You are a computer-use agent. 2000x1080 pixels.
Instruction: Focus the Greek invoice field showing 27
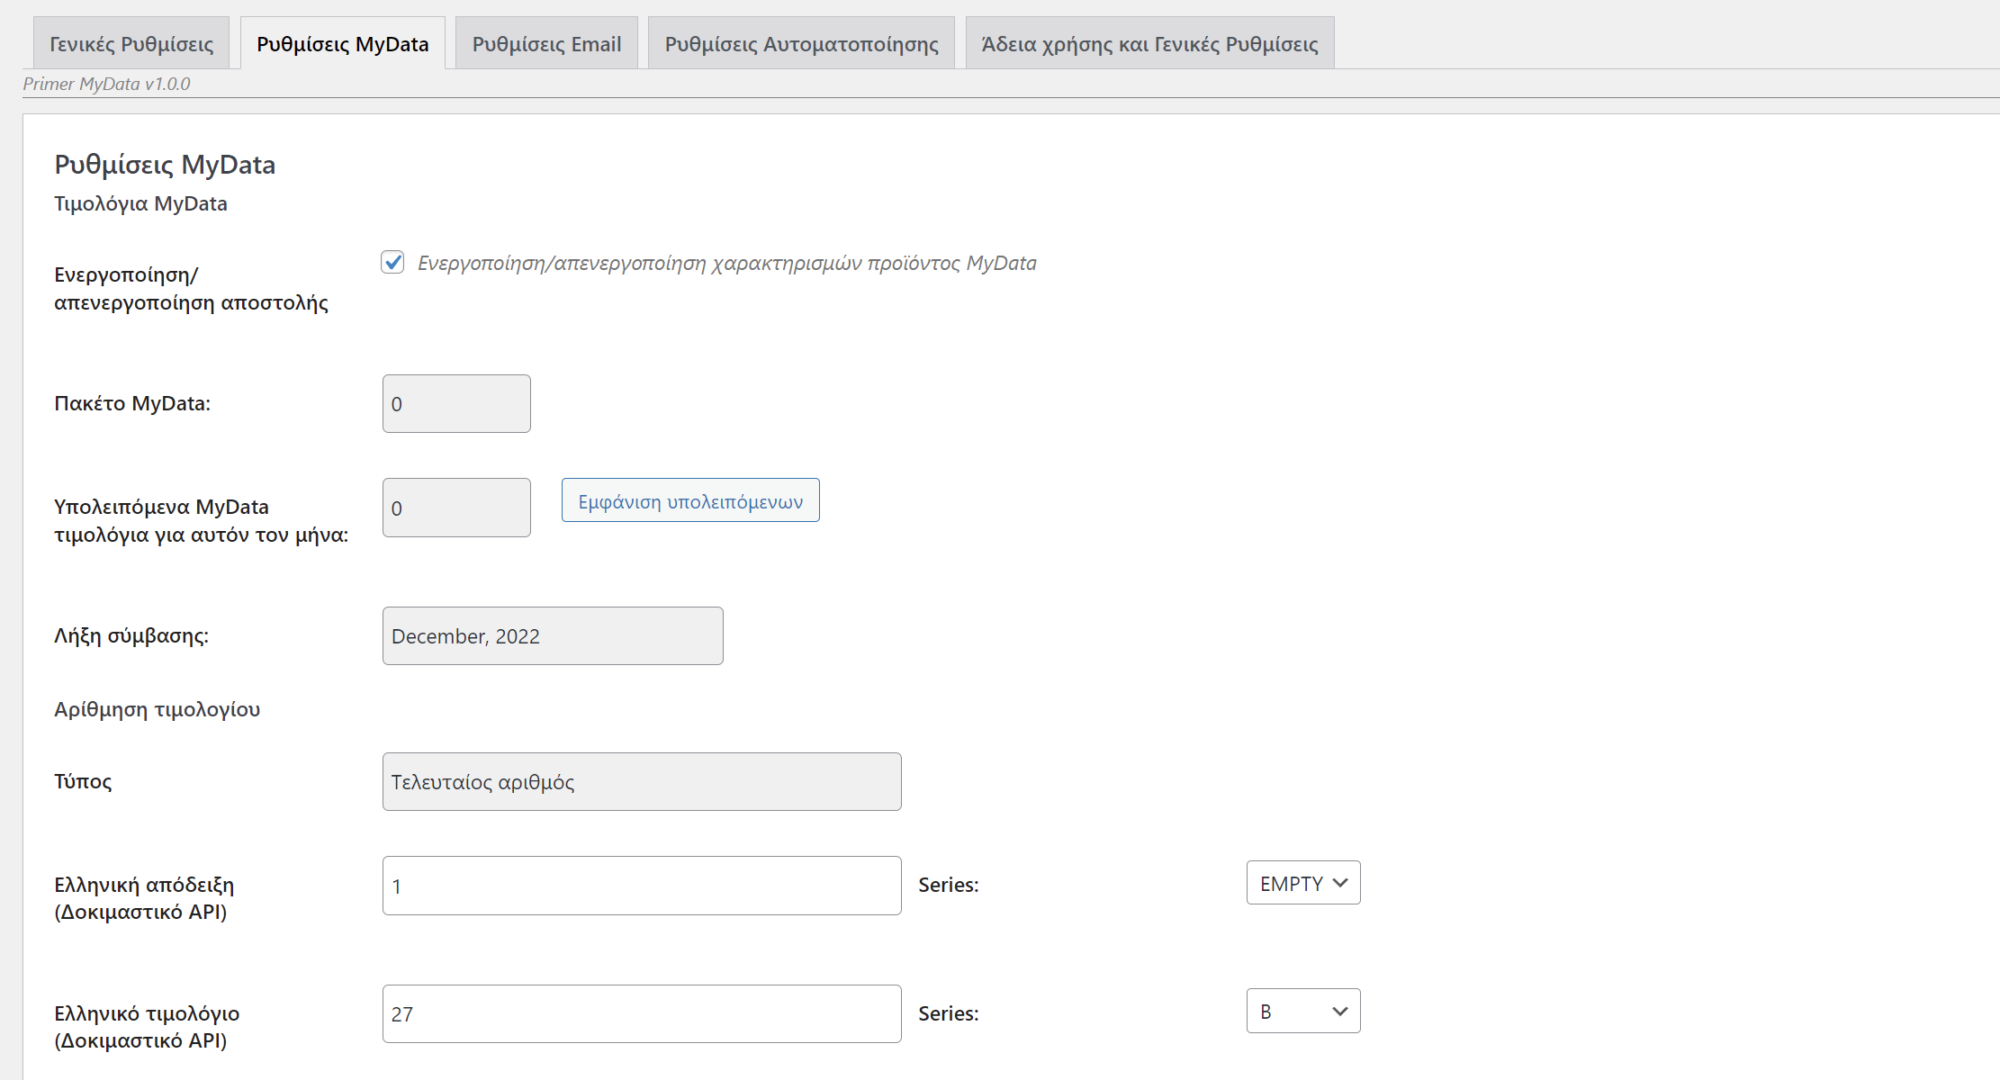640,1013
